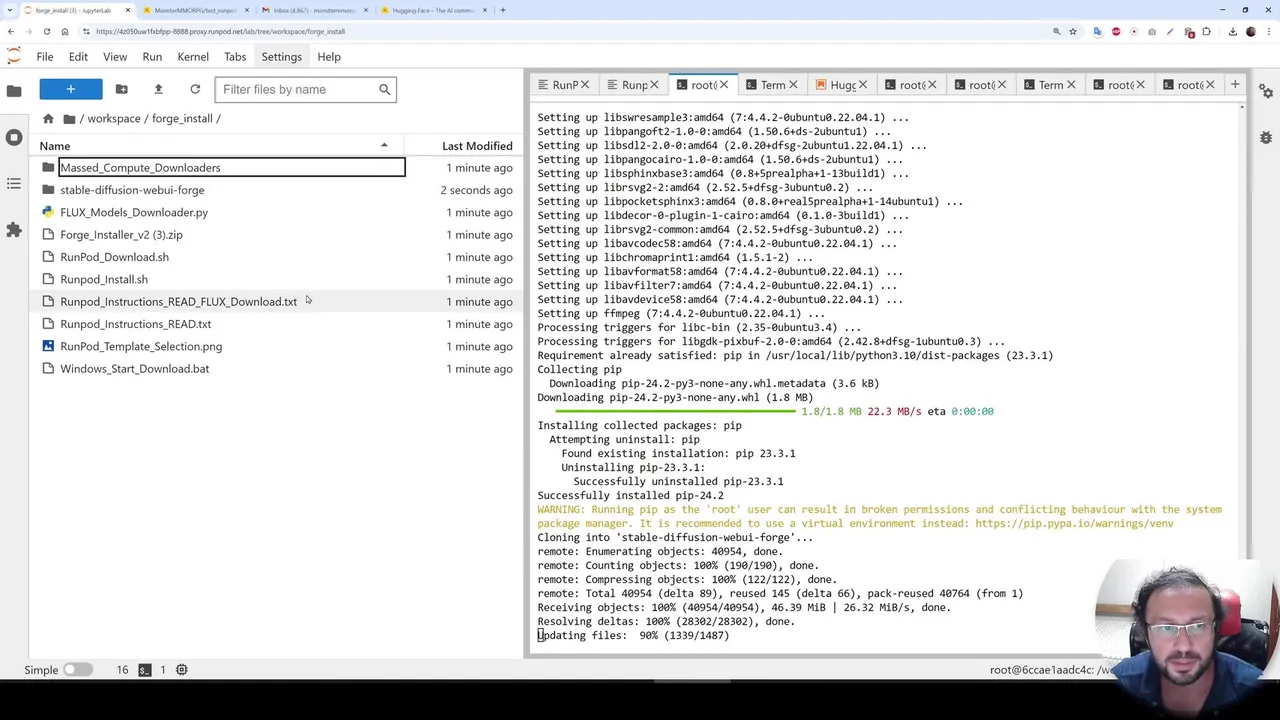1280x720 pixels.
Task: Click the browser home button
Action: coord(64,31)
